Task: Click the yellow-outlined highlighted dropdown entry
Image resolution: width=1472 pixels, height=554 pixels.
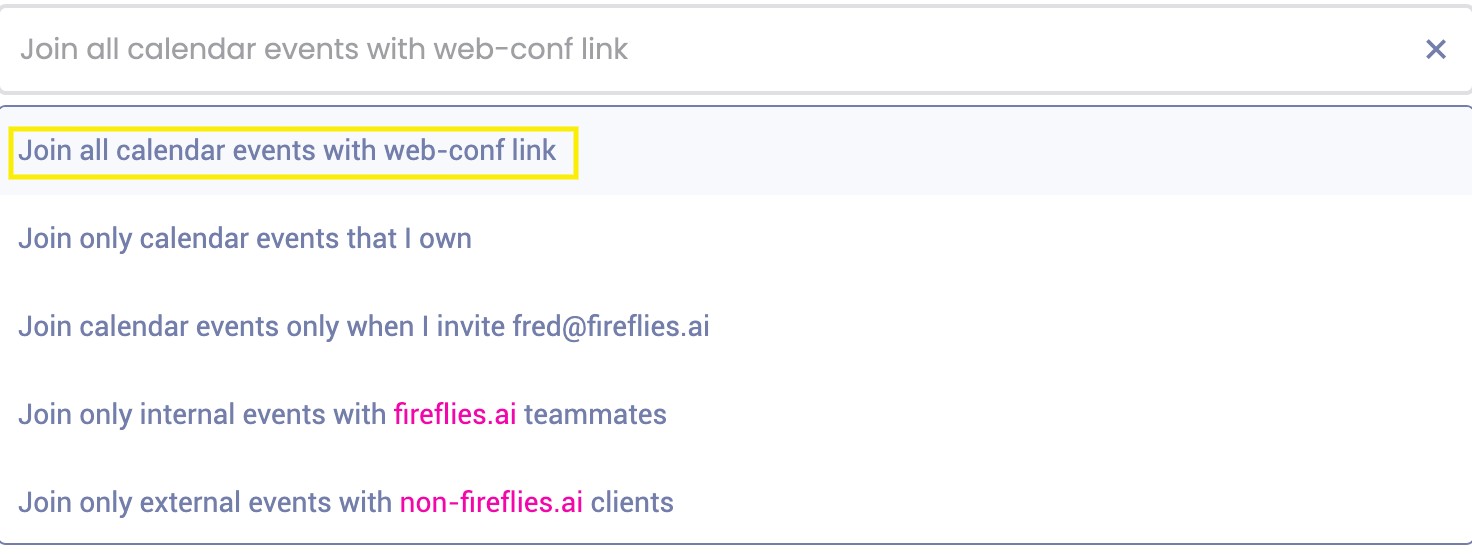Action: pos(293,152)
